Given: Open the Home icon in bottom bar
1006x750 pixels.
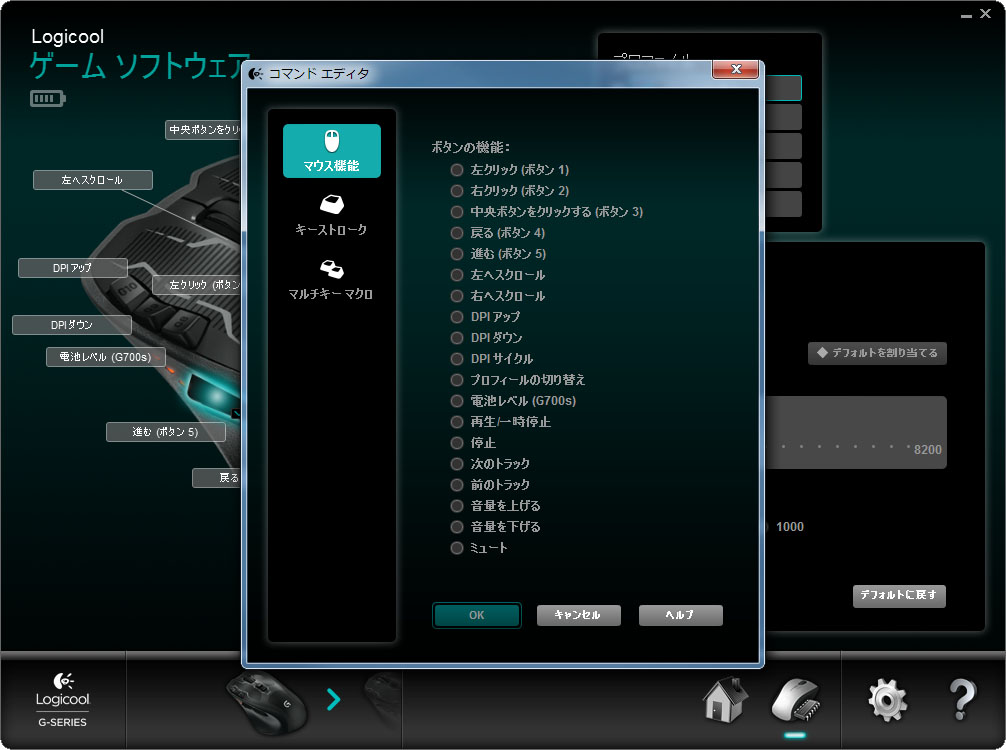Looking at the screenshot, I should click(725, 699).
